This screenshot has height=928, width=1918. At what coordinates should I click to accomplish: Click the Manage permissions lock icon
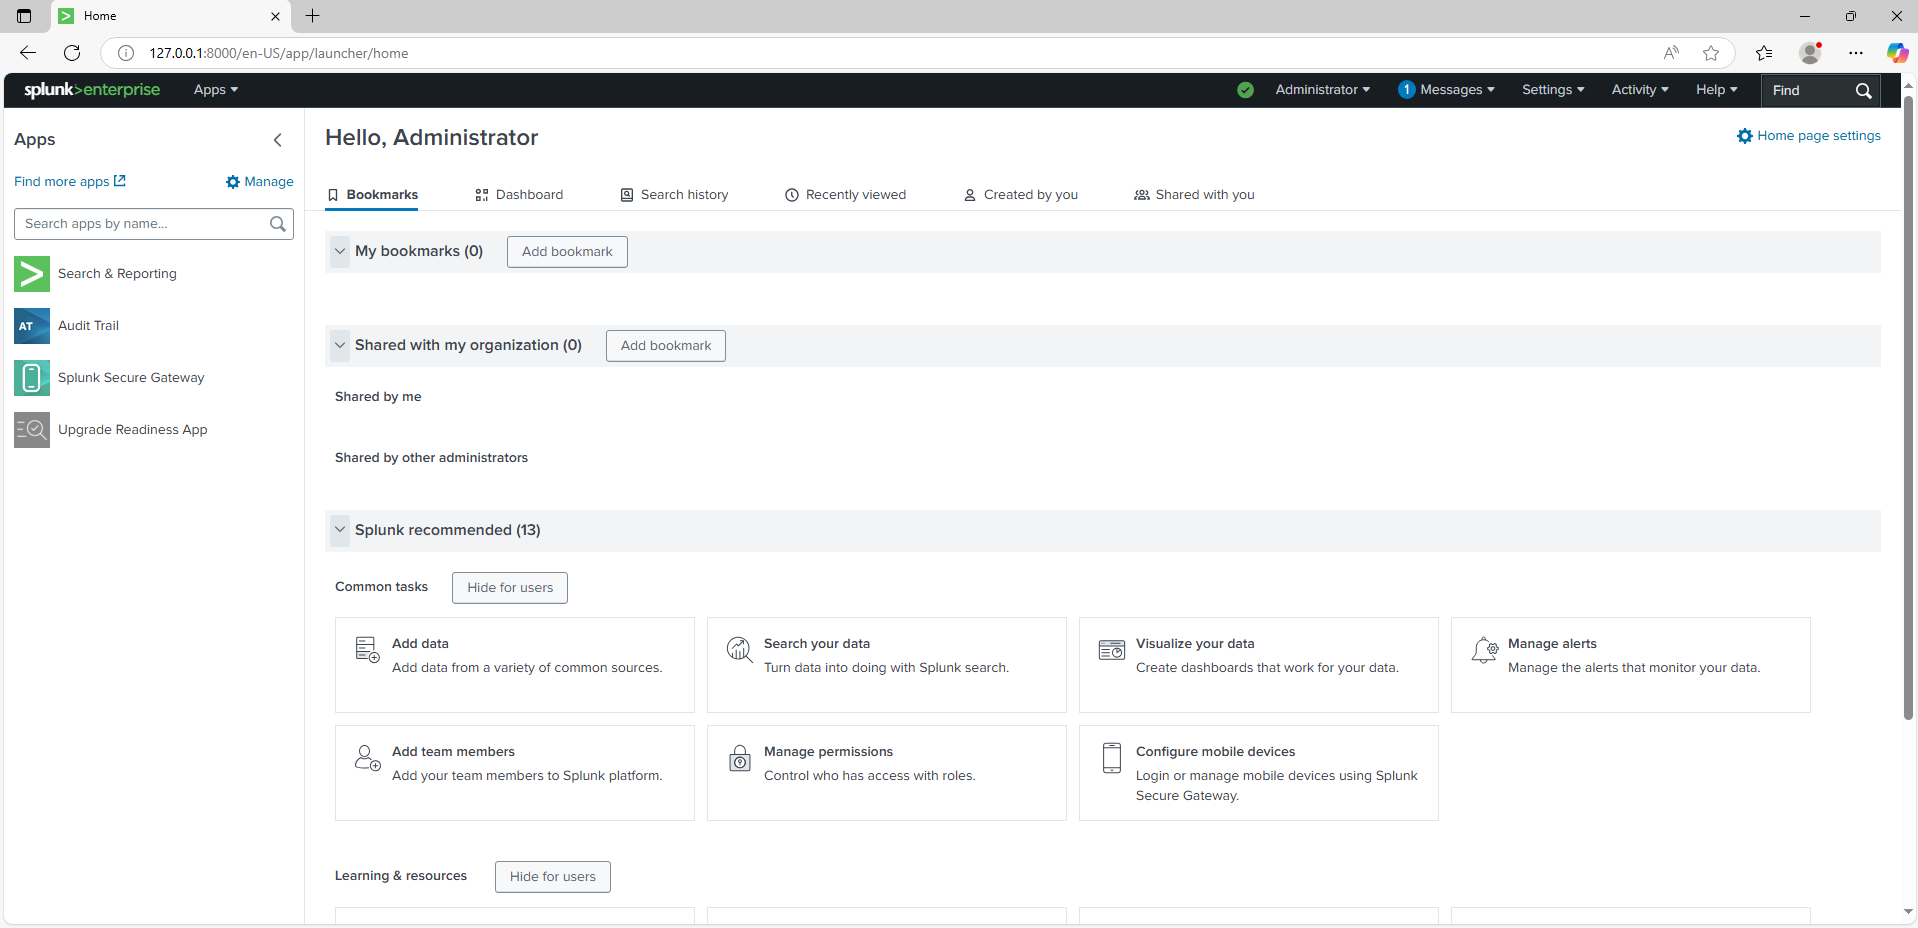[740, 758]
